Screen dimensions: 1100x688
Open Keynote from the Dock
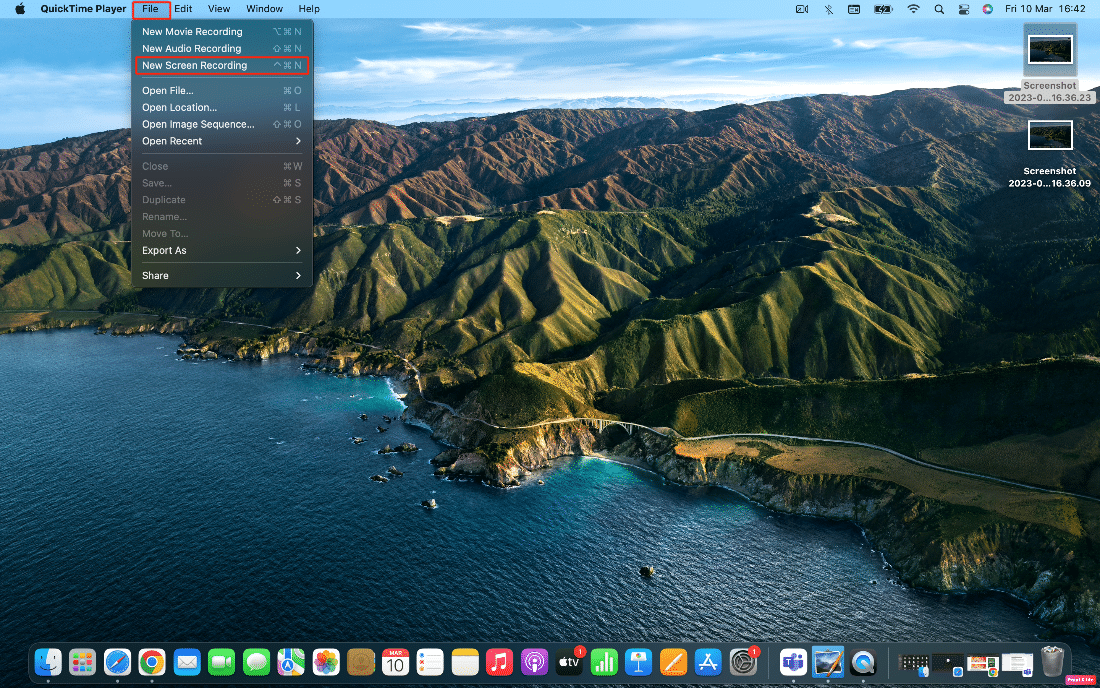pyautogui.click(x=638, y=662)
